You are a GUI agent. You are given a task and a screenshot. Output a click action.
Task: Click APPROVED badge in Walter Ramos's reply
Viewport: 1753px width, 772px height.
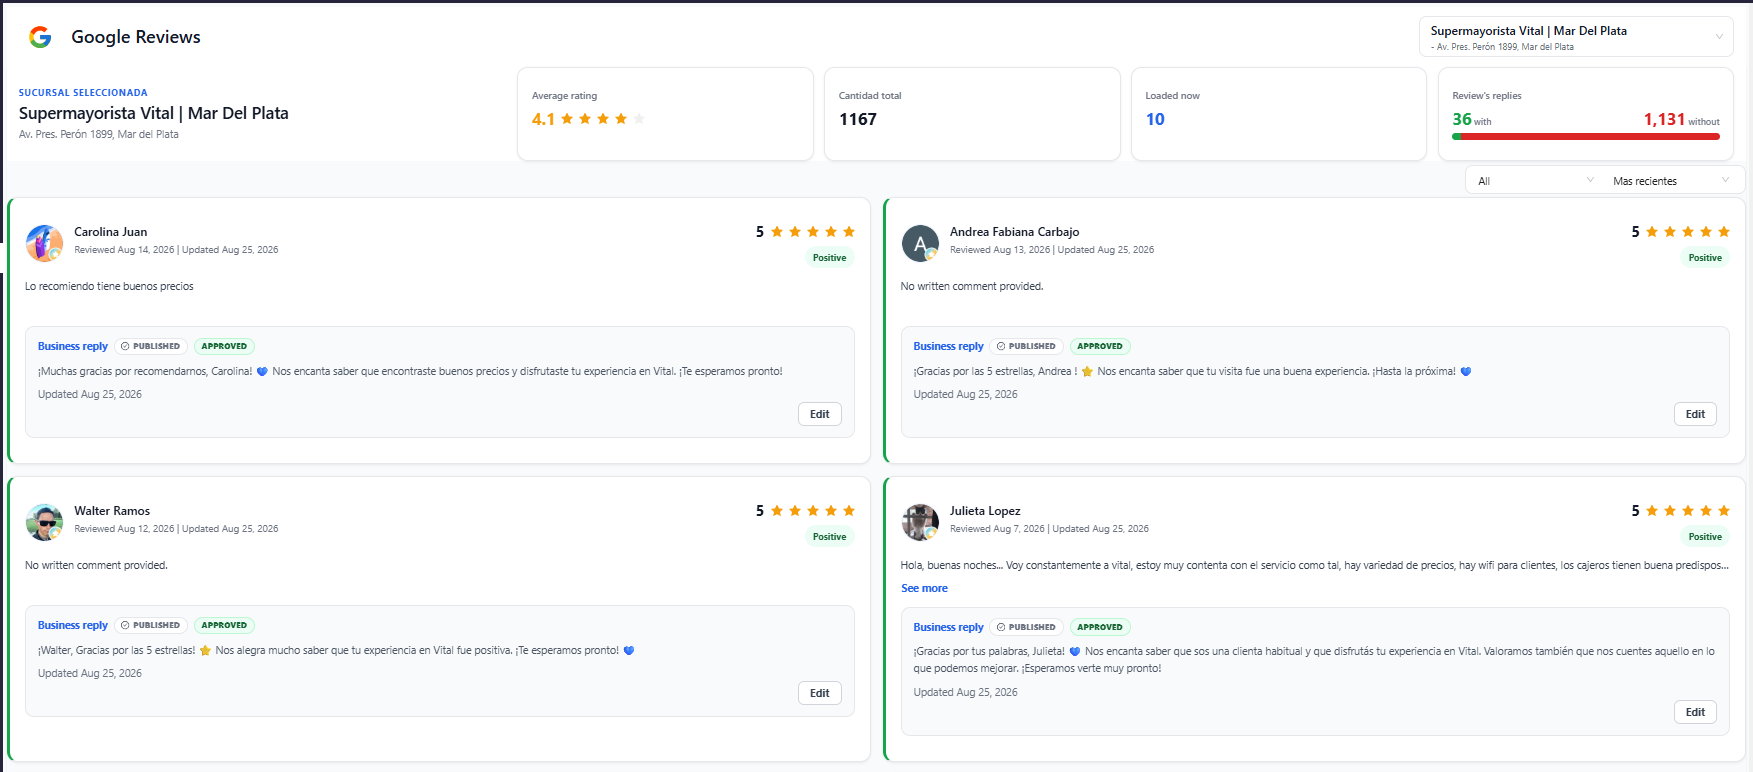pos(224,625)
